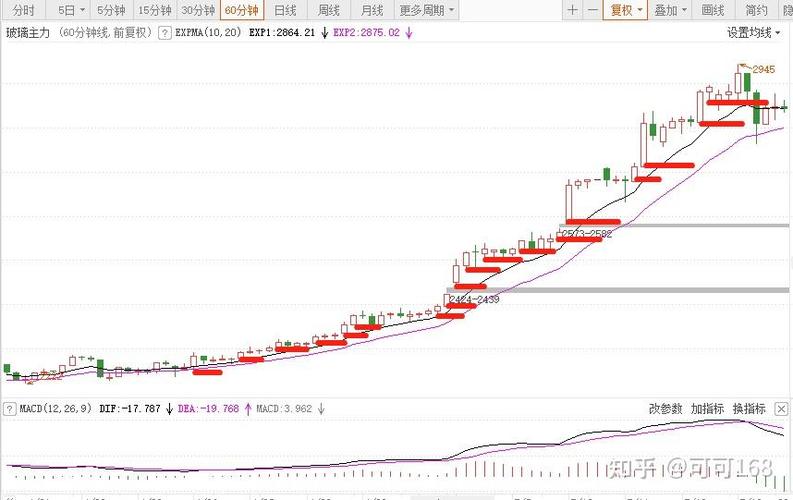Zoom in with the plus icon
Screen dimensions: 793x500
(x=572, y=10)
